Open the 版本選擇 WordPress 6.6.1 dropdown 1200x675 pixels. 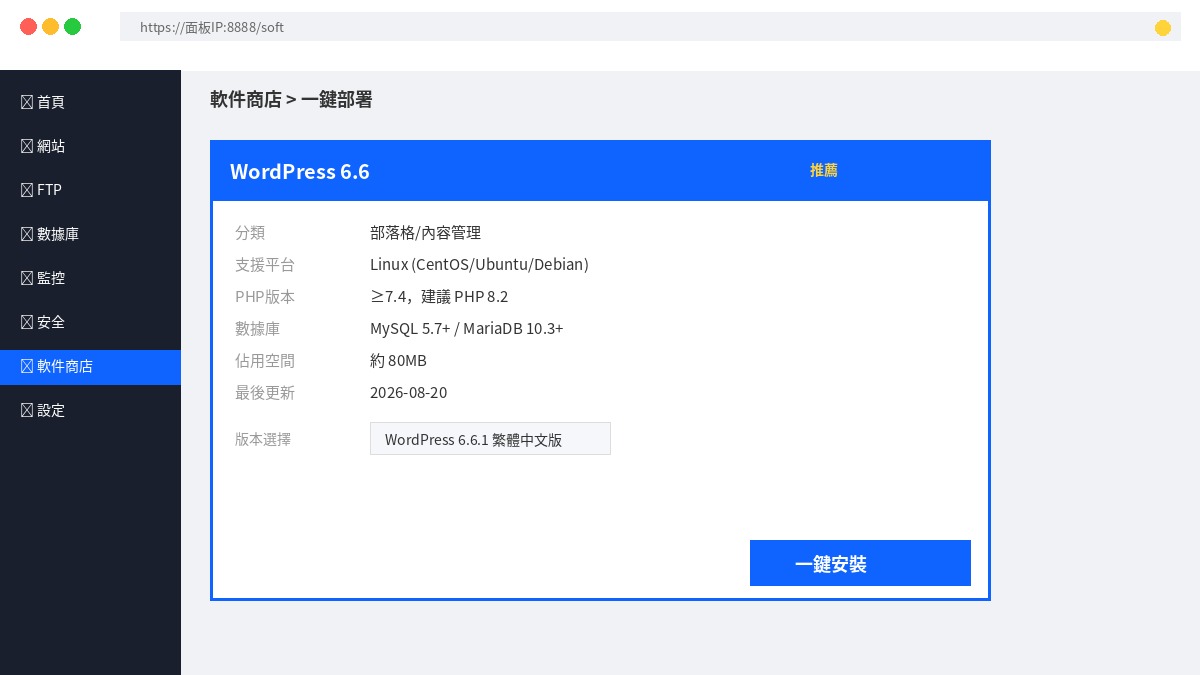[x=490, y=439]
